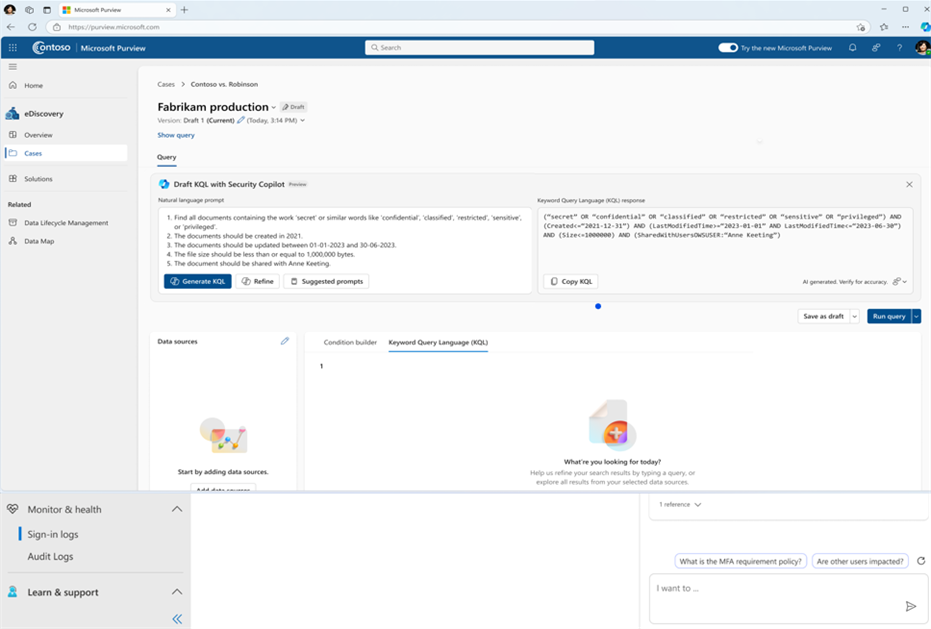The width and height of the screenshot is (931, 629).
Task: Expand the version history dropdown chevron
Action: pos(303,121)
